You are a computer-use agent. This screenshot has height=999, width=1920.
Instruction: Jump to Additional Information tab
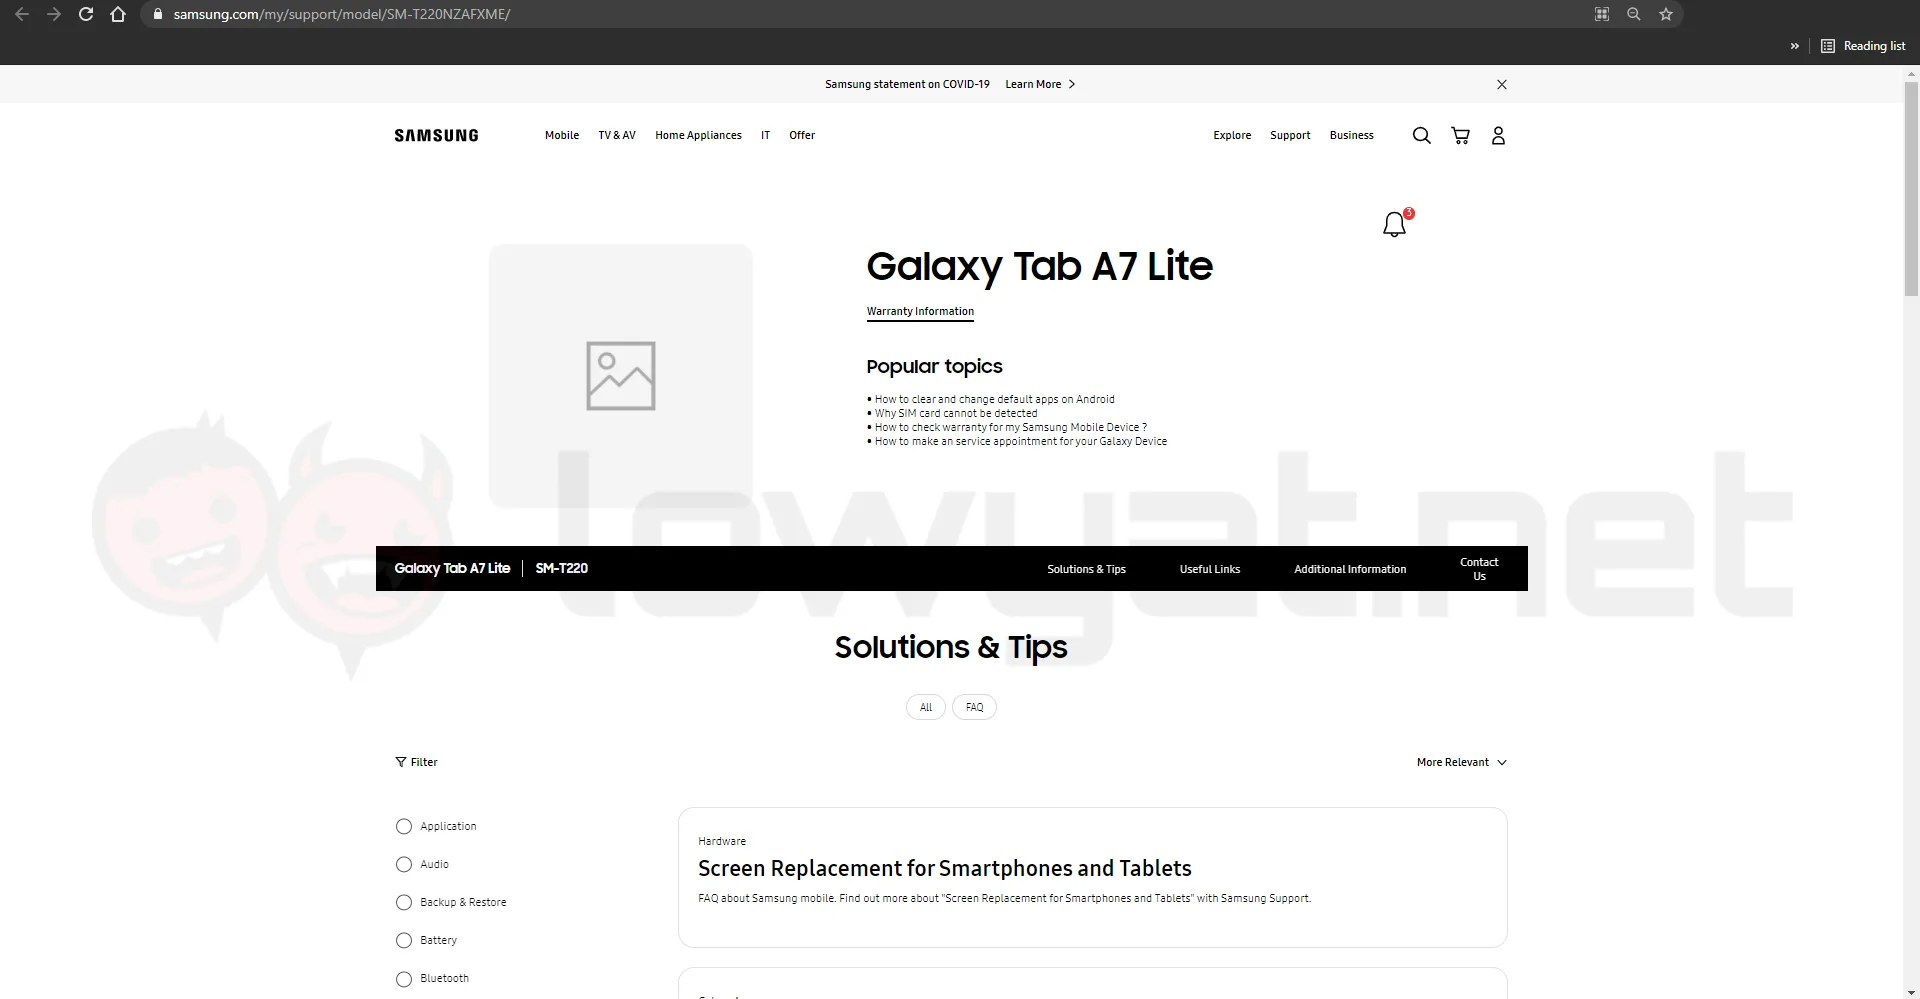(x=1350, y=569)
